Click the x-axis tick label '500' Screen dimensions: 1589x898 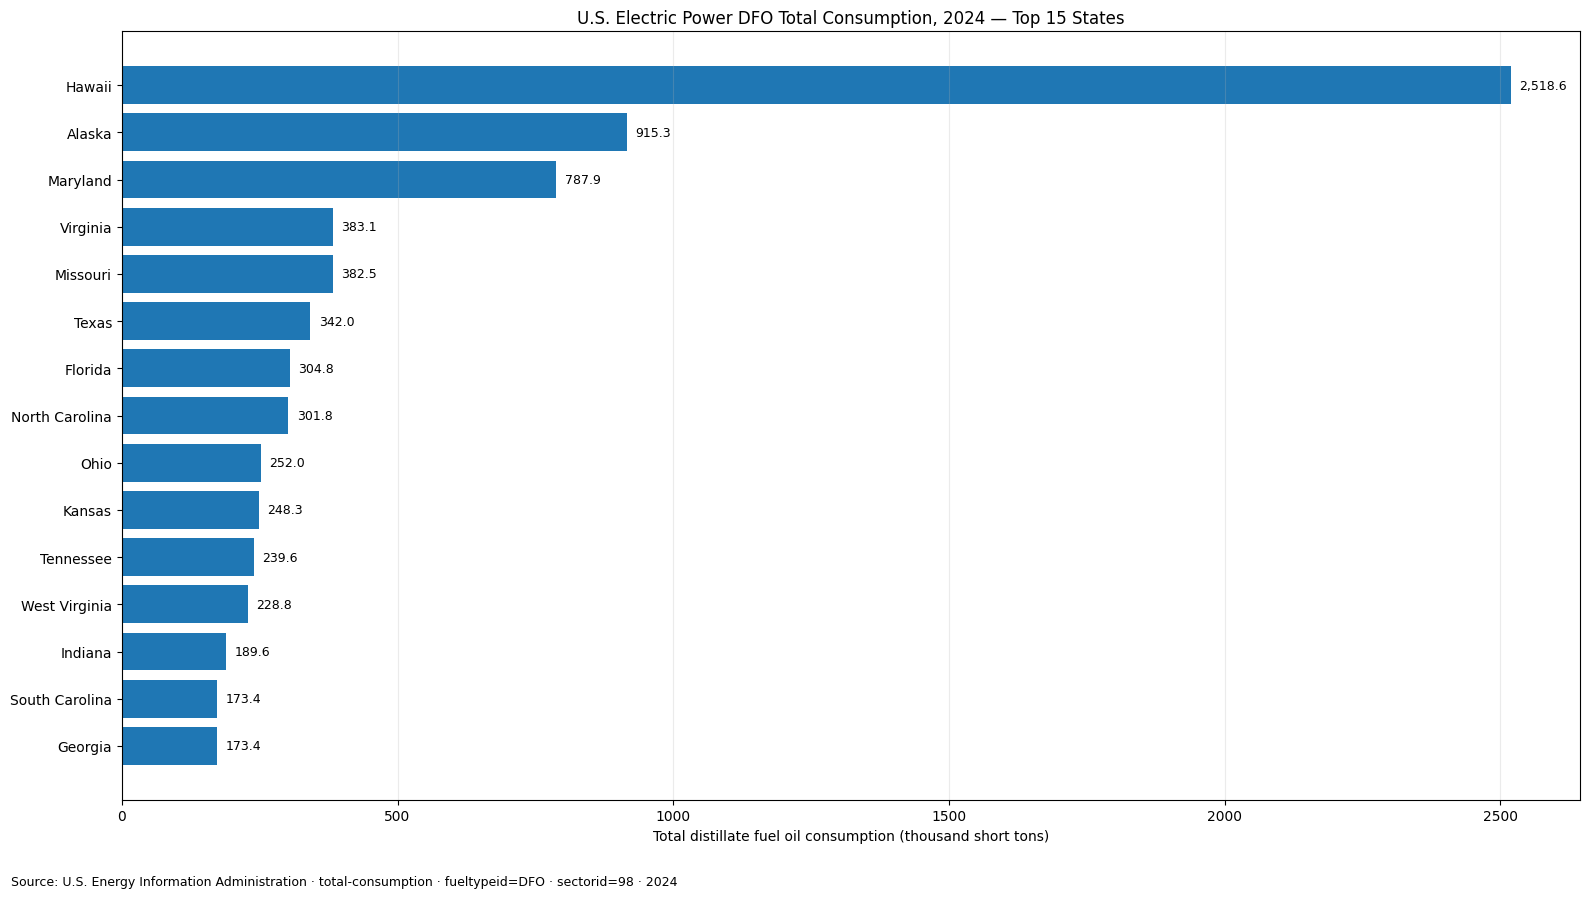[x=398, y=816]
